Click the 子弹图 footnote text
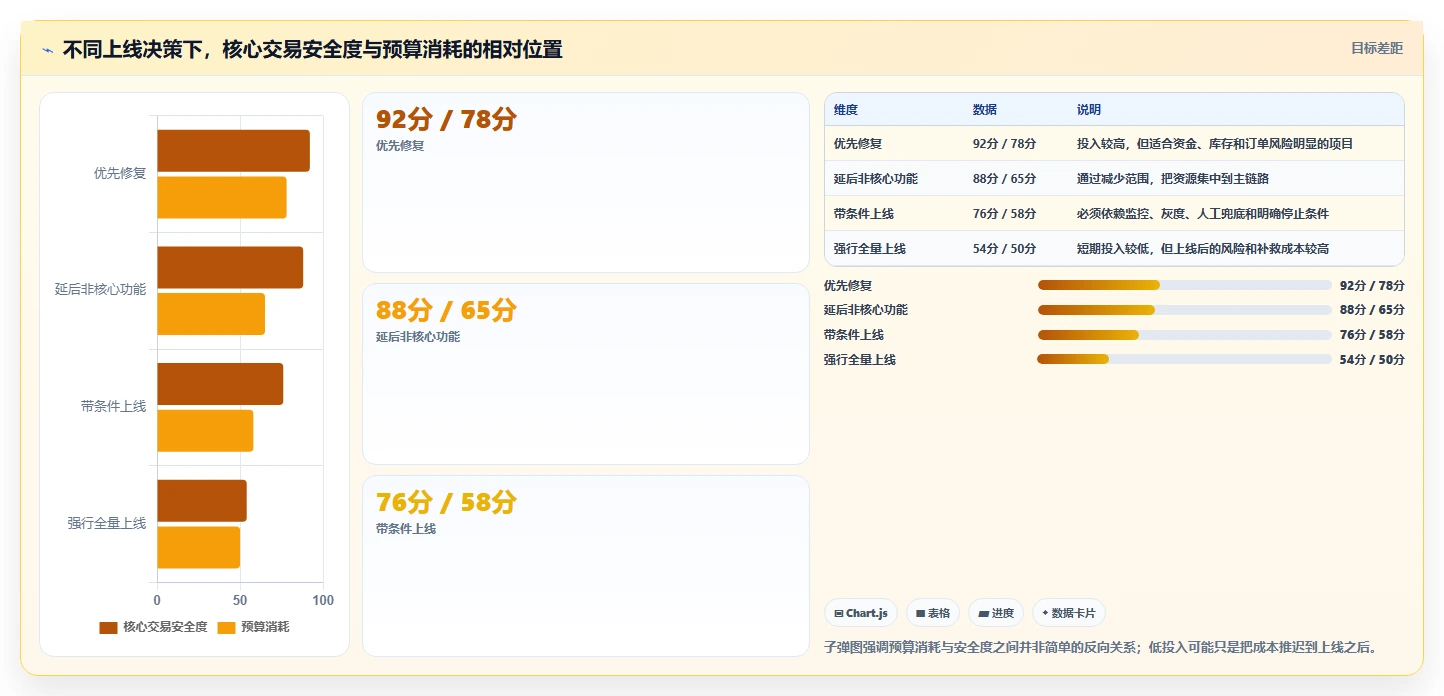This screenshot has width=1444, height=696. (x=1100, y=648)
